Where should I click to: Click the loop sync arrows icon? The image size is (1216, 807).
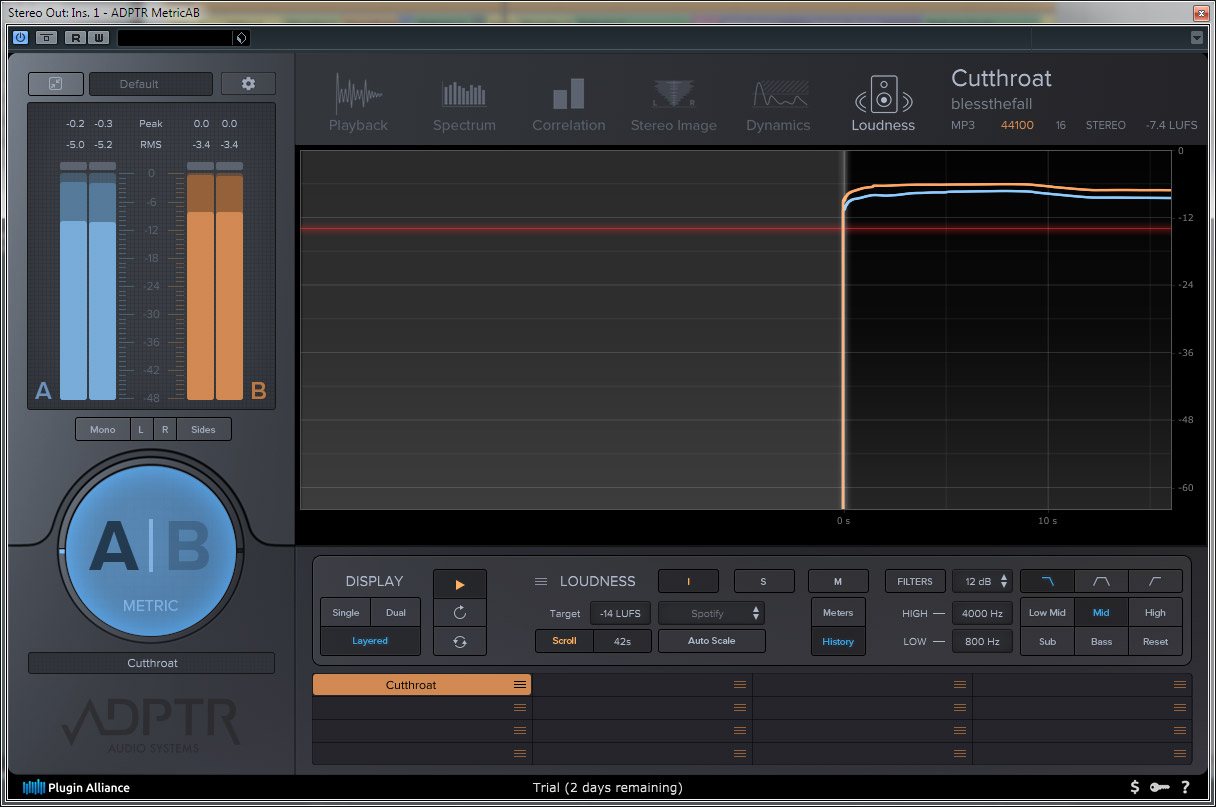click(x=460, y=641)
